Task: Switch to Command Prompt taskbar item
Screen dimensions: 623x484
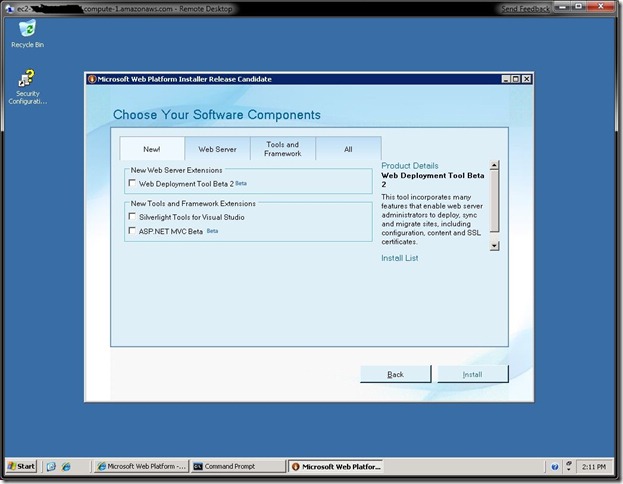Action: point(238,467)
